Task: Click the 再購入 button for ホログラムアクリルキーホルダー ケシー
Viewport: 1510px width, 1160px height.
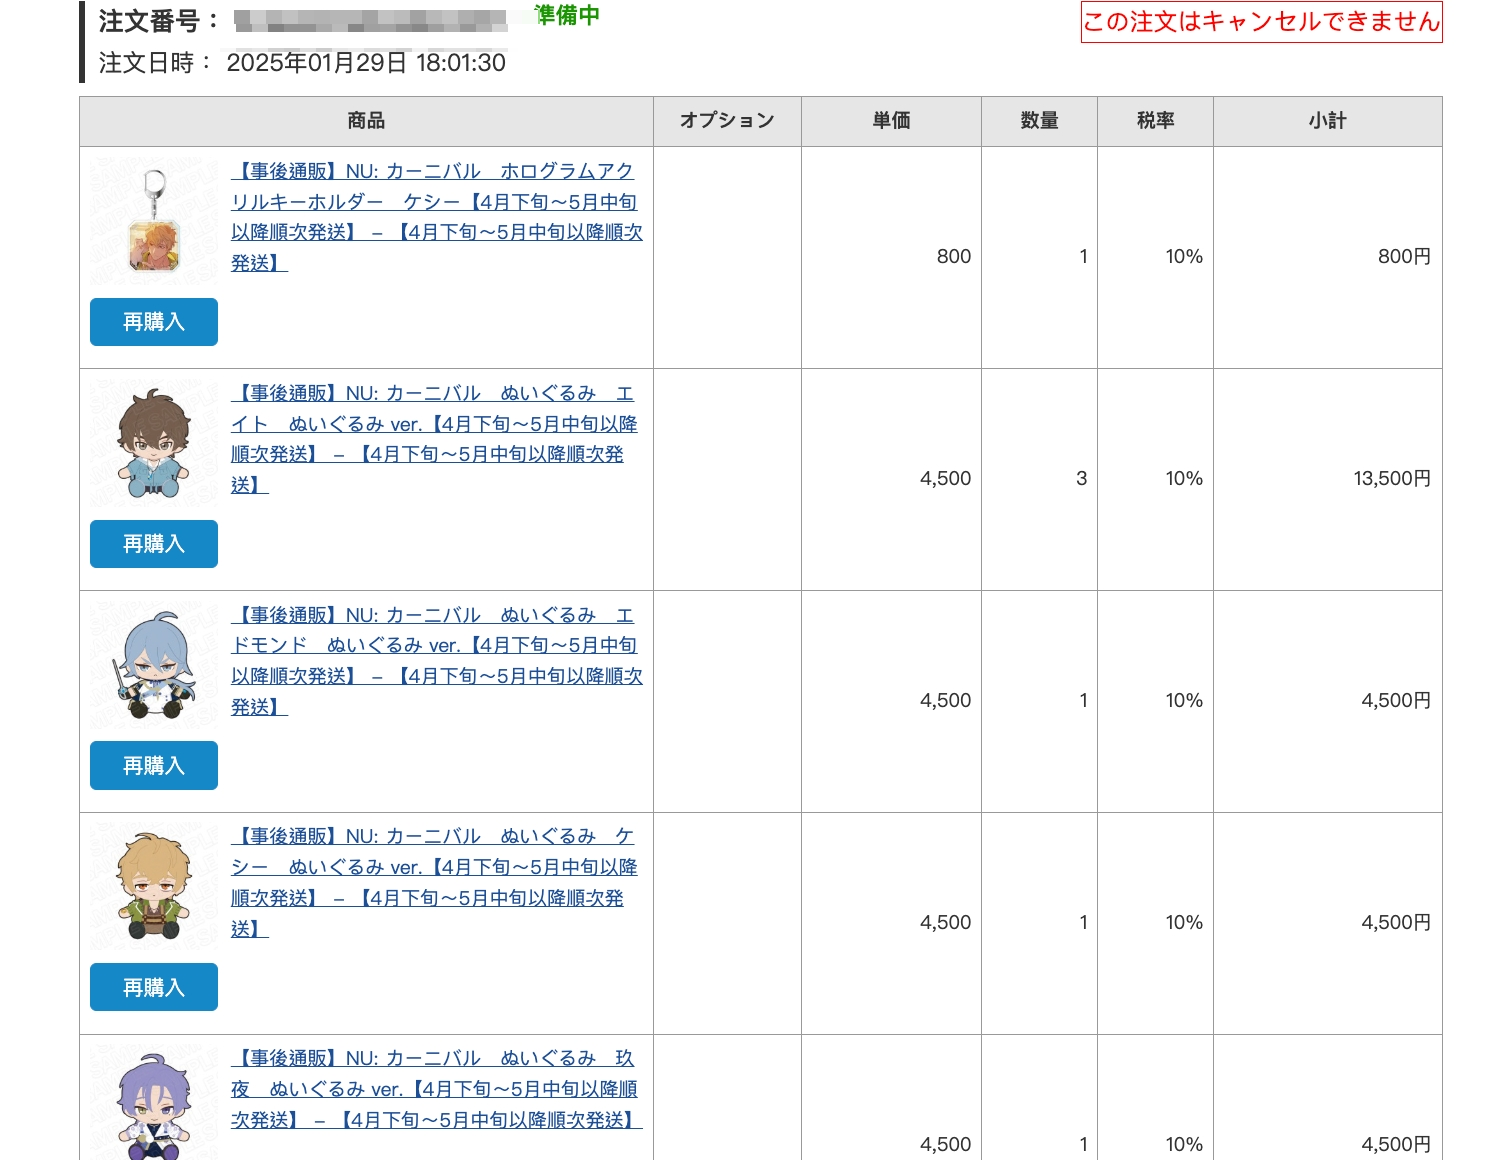Action: coord(154,322)
